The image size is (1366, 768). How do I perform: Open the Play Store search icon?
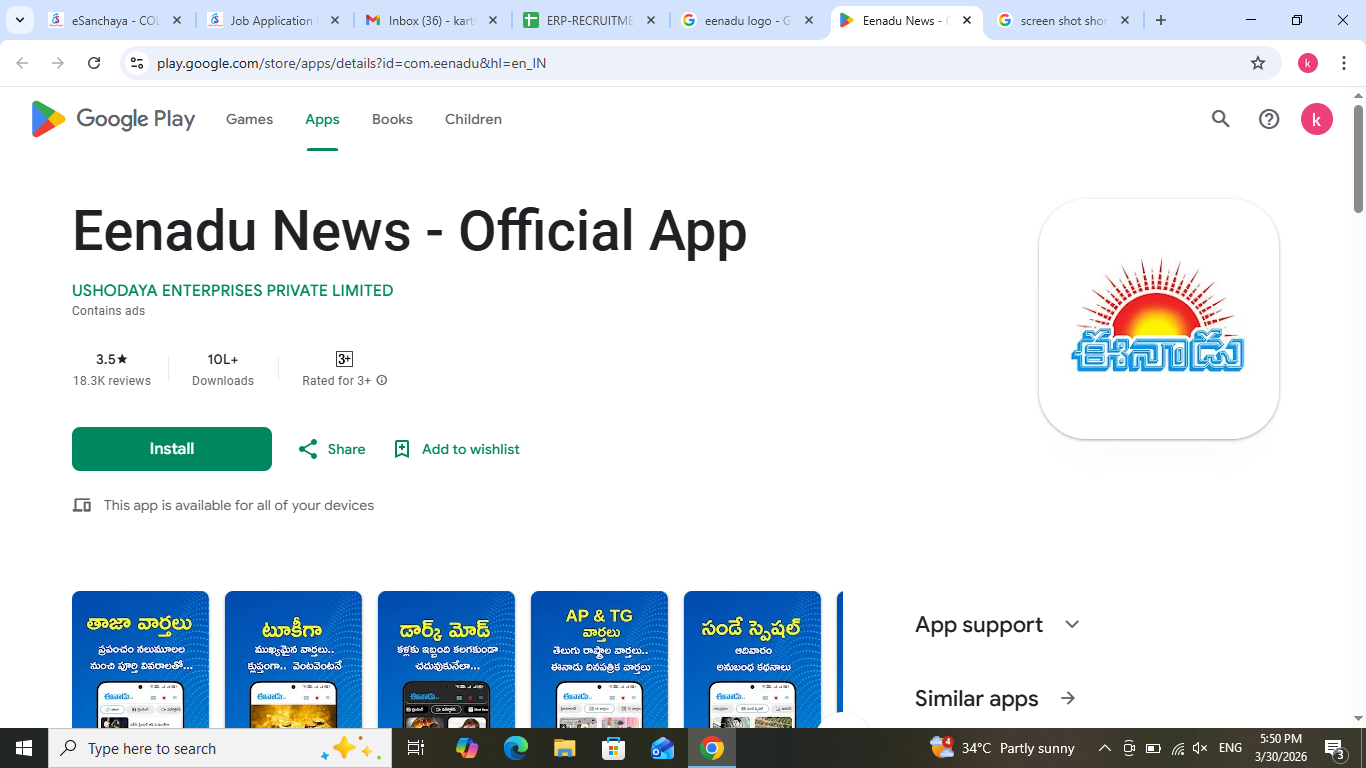pyautogui.click(x=1220, y=119)
